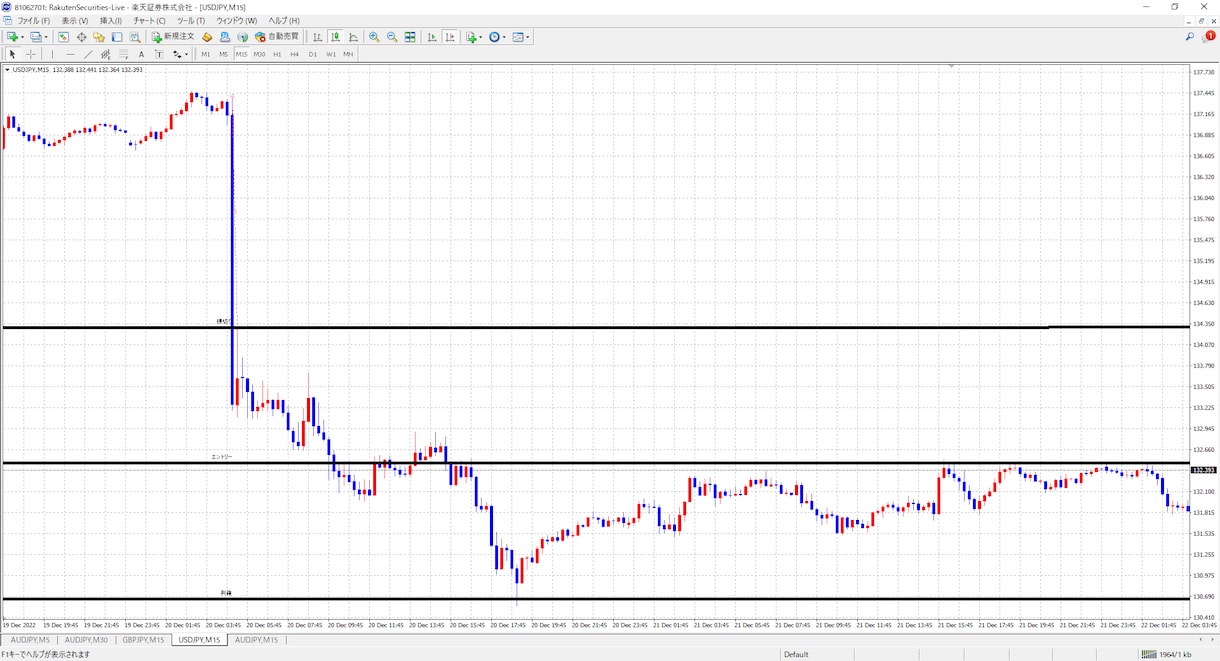
Task: Open the チャート (C) menu
Action: [149, 20]
